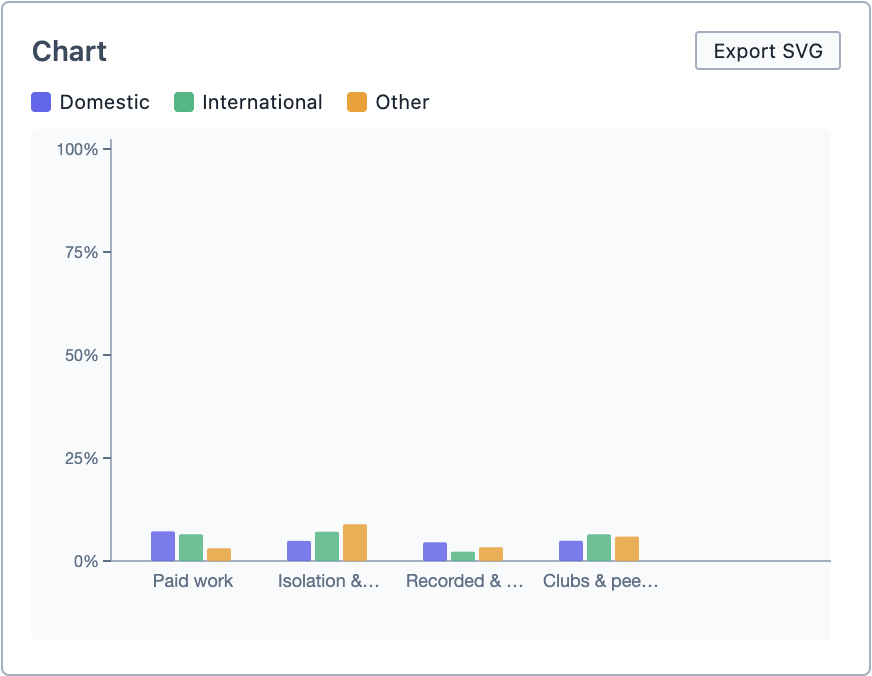Click the International bar in Recorded group
872x676 pixels.
point(463,556)
